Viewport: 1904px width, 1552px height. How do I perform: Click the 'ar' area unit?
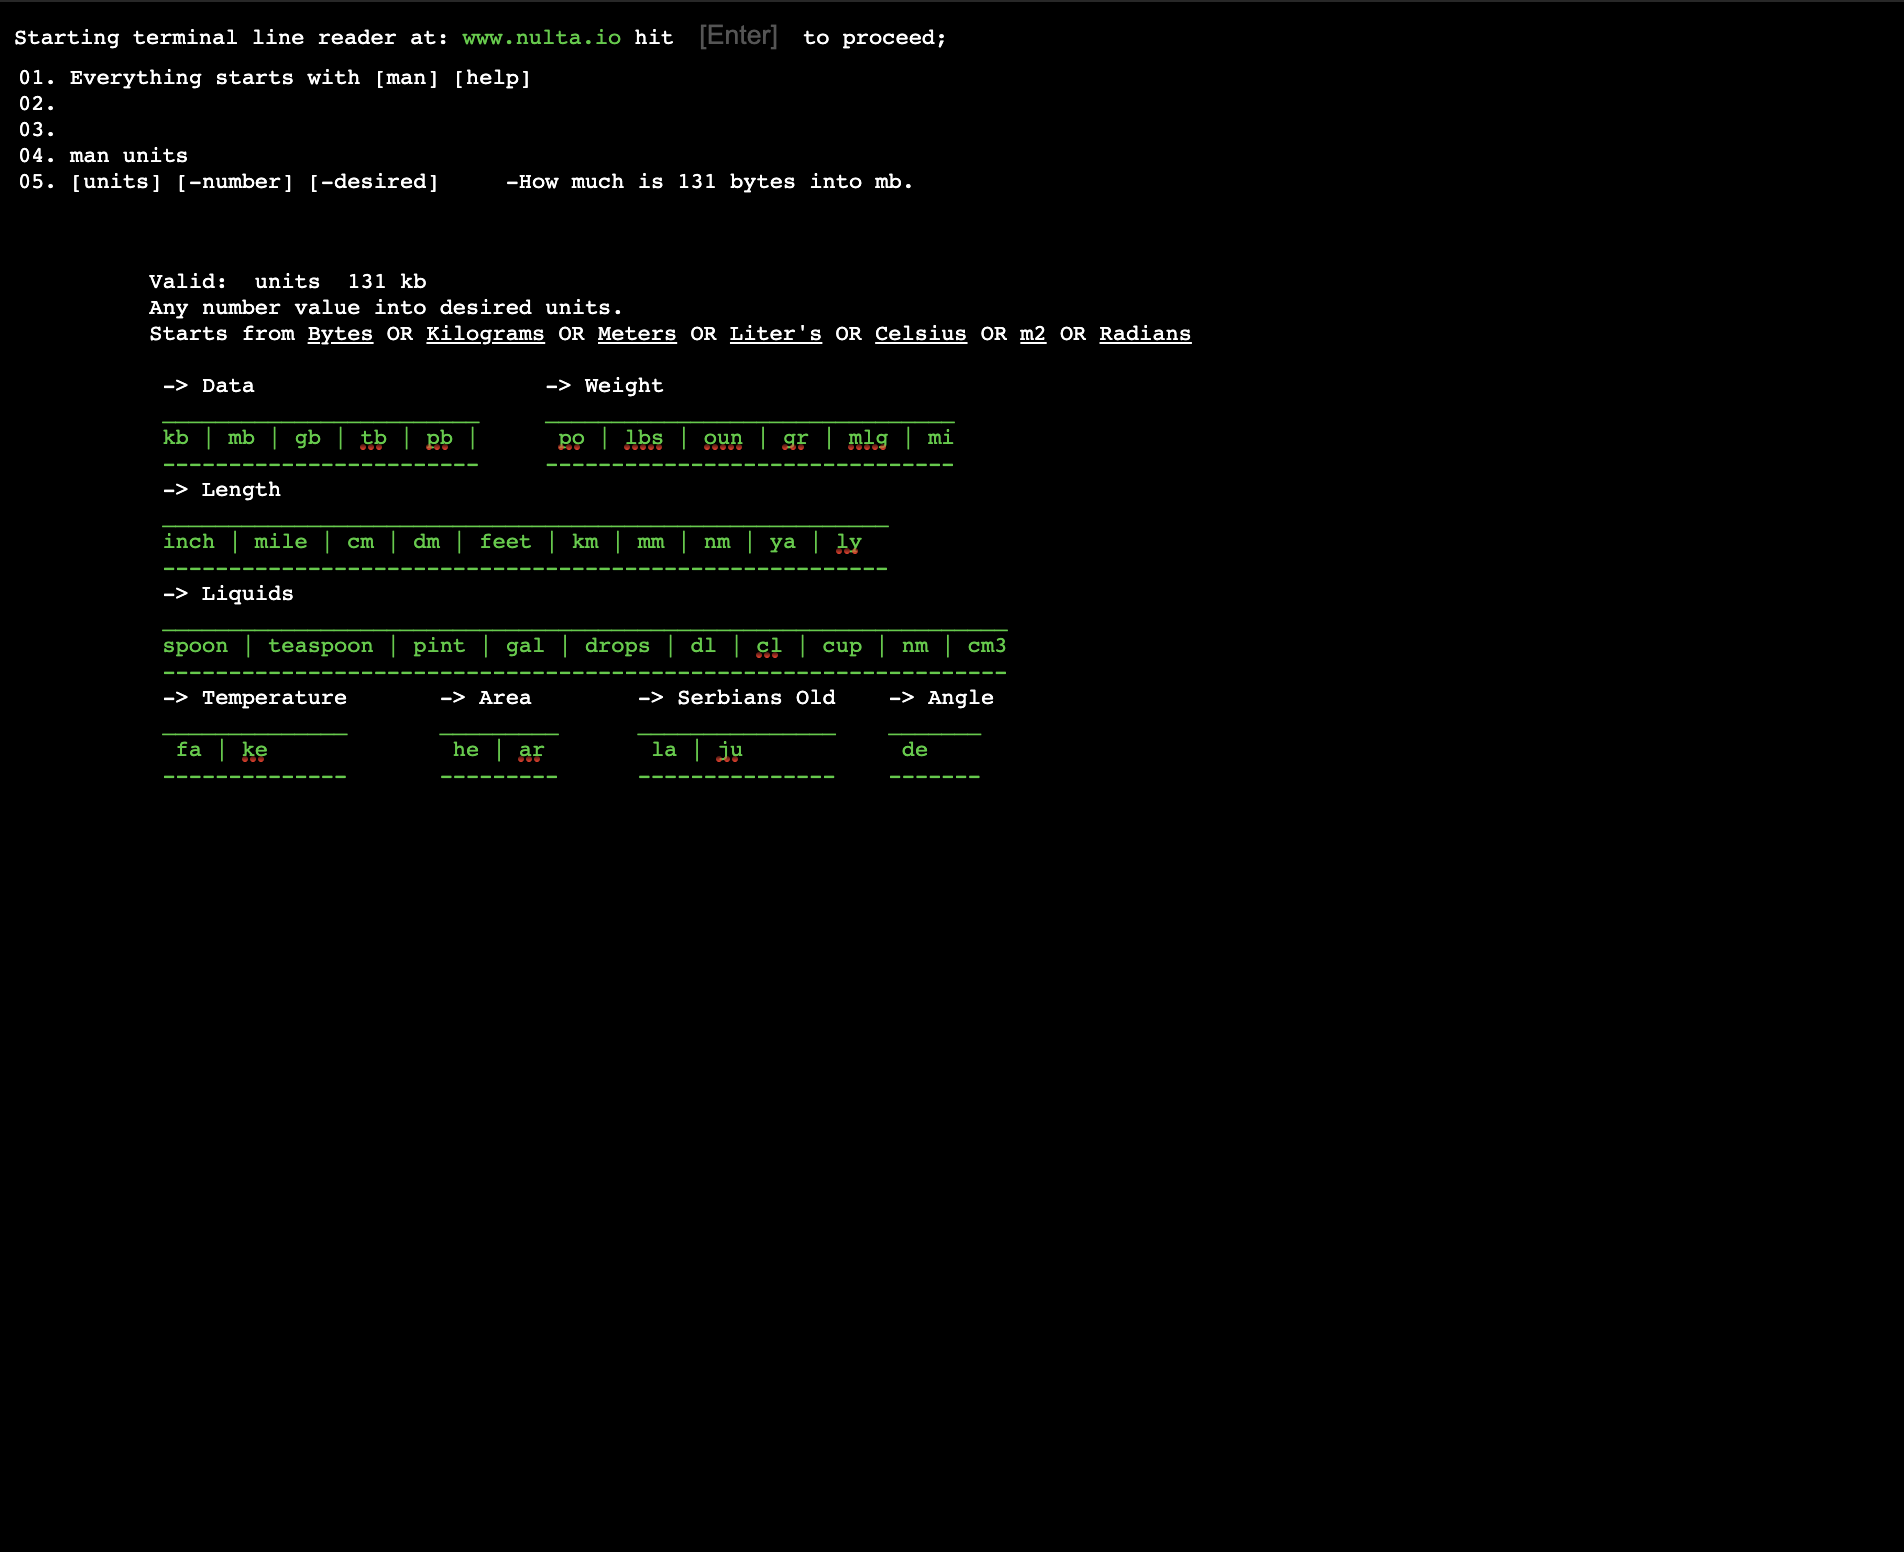pos(532,750)
